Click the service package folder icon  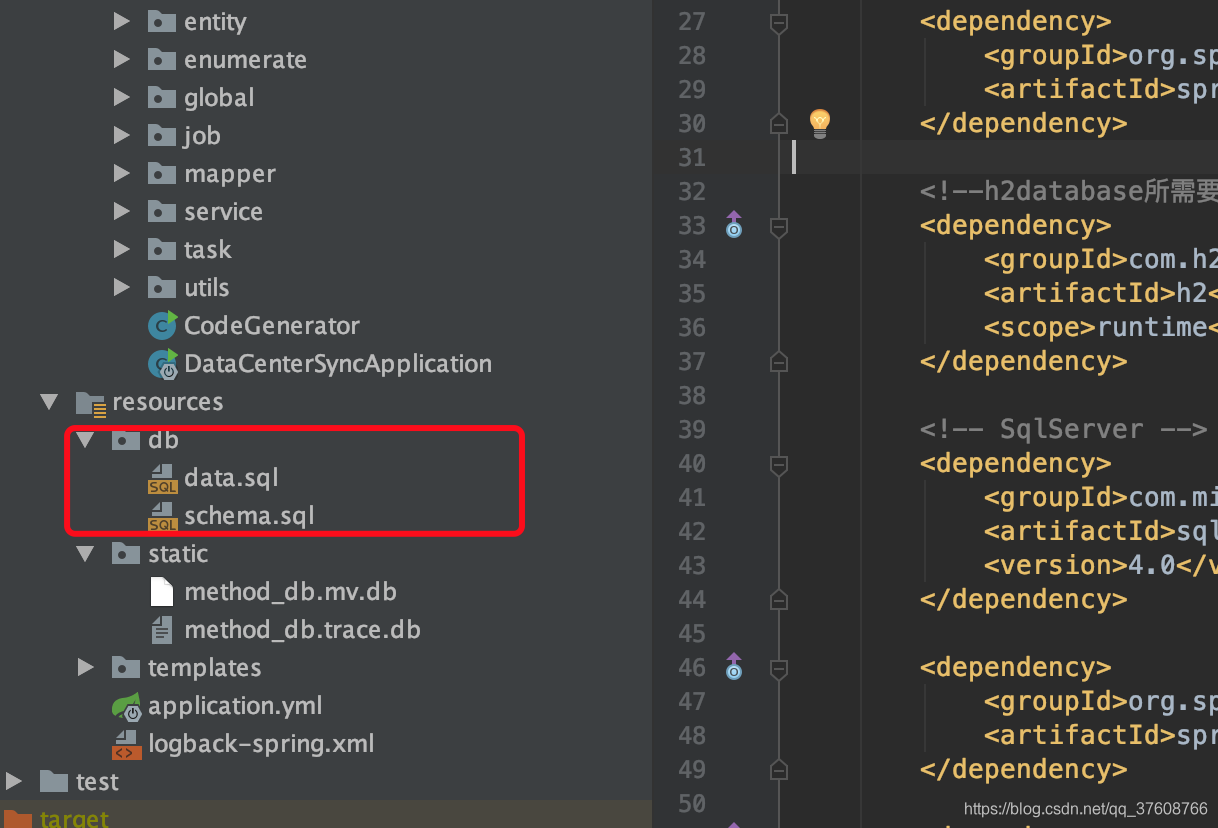[162, 211]
